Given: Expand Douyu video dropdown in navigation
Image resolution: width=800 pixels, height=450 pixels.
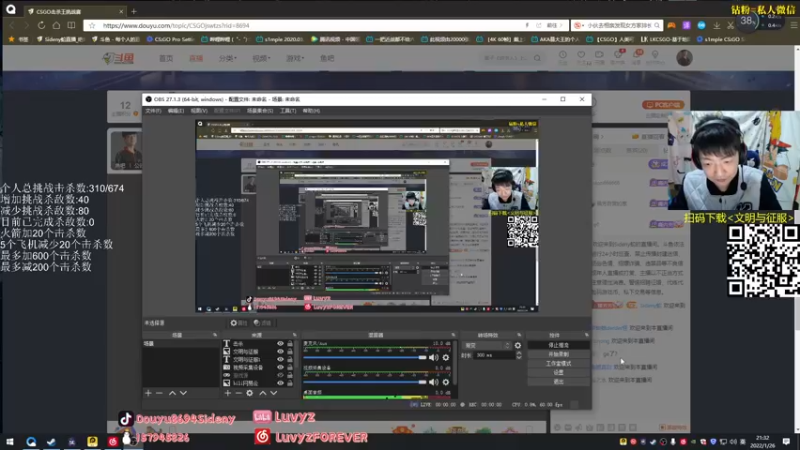Looking at the screenshot, I should point(261,58).
